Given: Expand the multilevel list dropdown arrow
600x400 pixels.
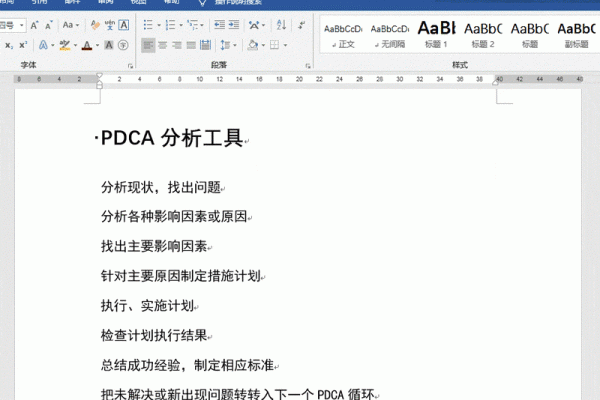Looking at the screenshot, I should point(202,26).
